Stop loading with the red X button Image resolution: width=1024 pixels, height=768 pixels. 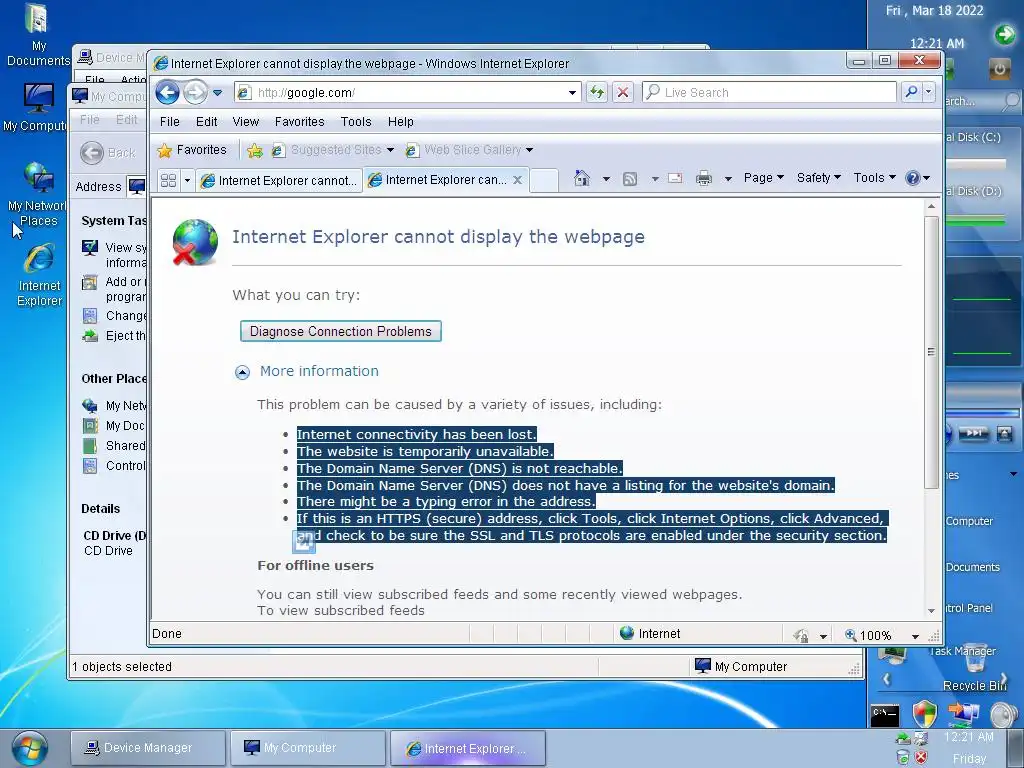[x=623, y=93]
